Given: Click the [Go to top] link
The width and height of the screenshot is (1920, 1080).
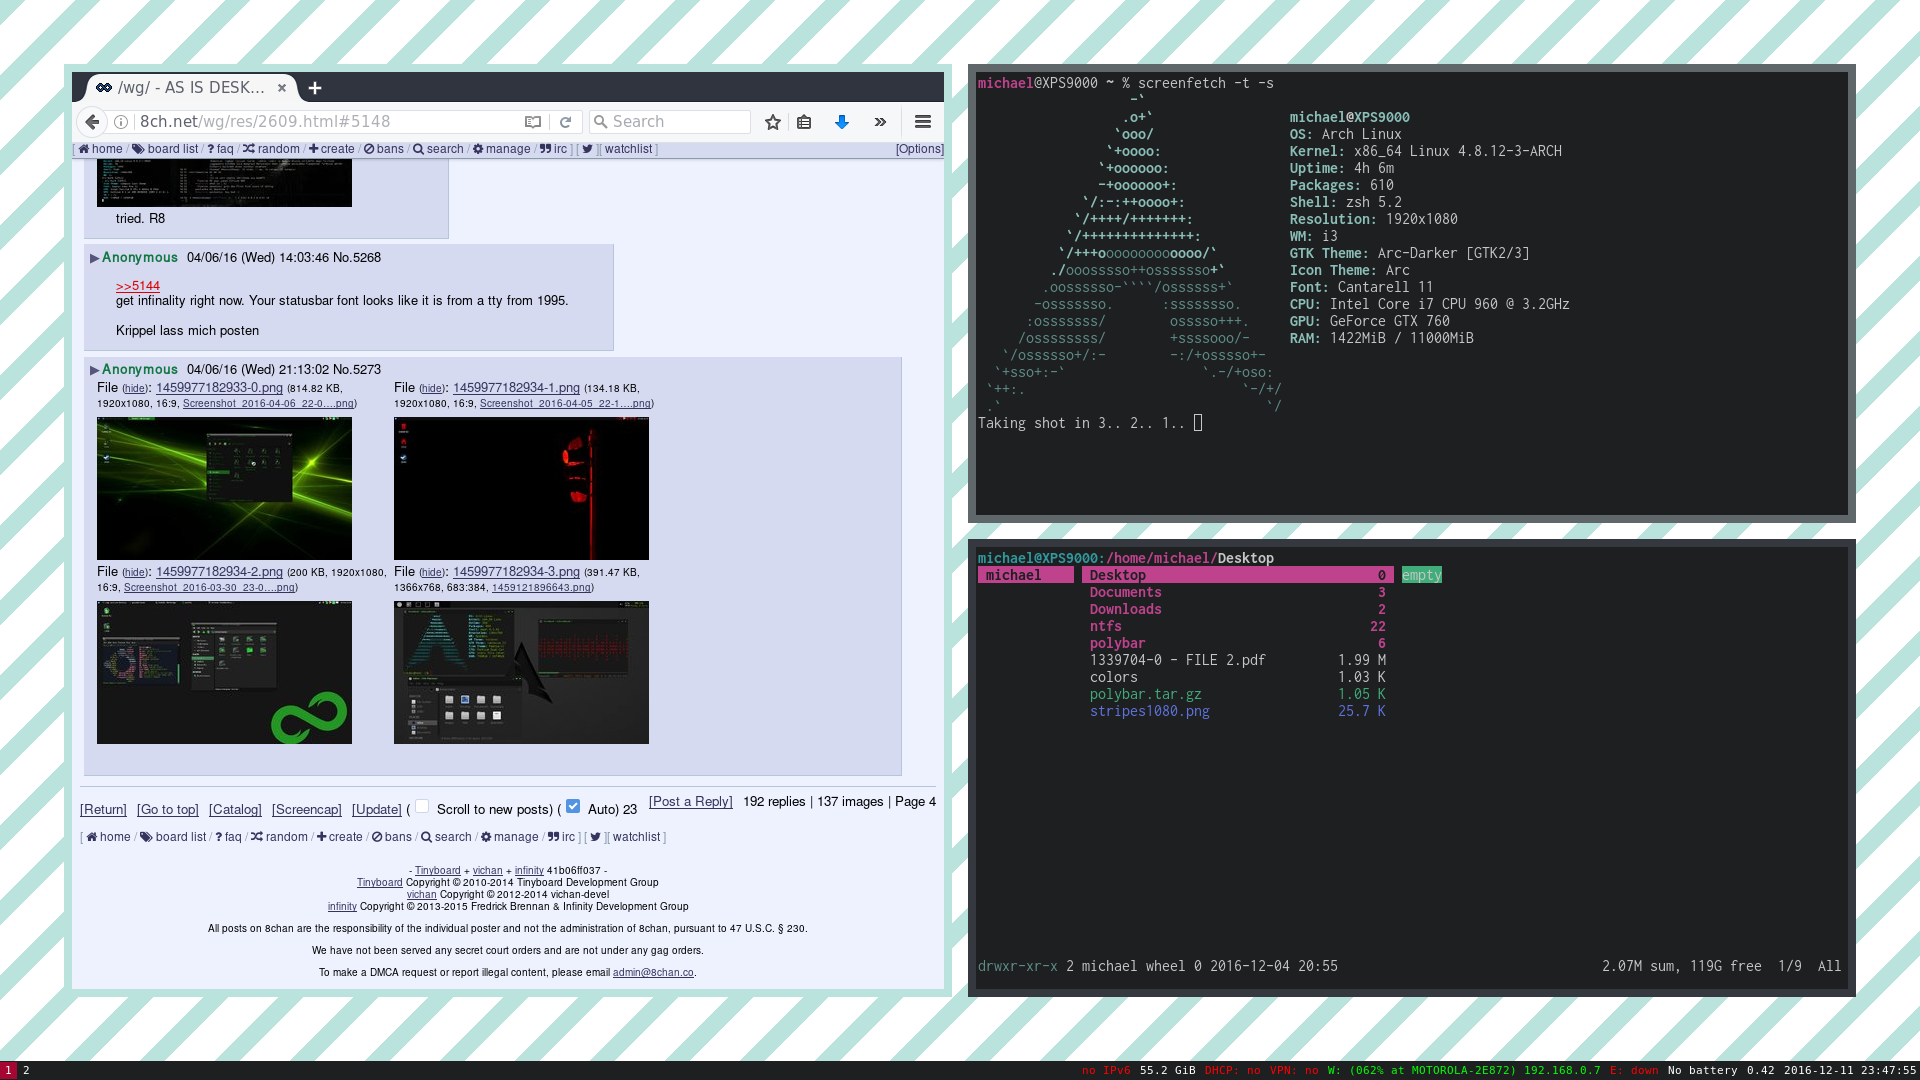Looking at the screenshot, I should coord(168,810).
